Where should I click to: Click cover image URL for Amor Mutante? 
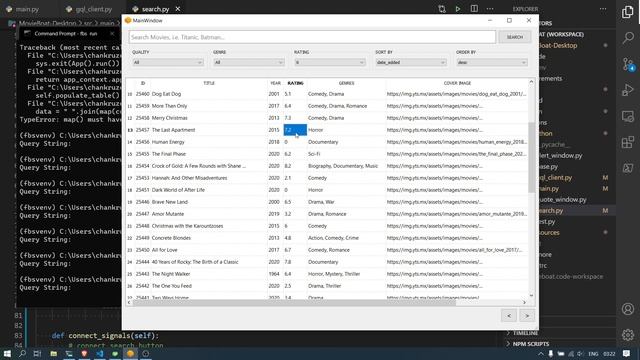(x=457, y=214)
